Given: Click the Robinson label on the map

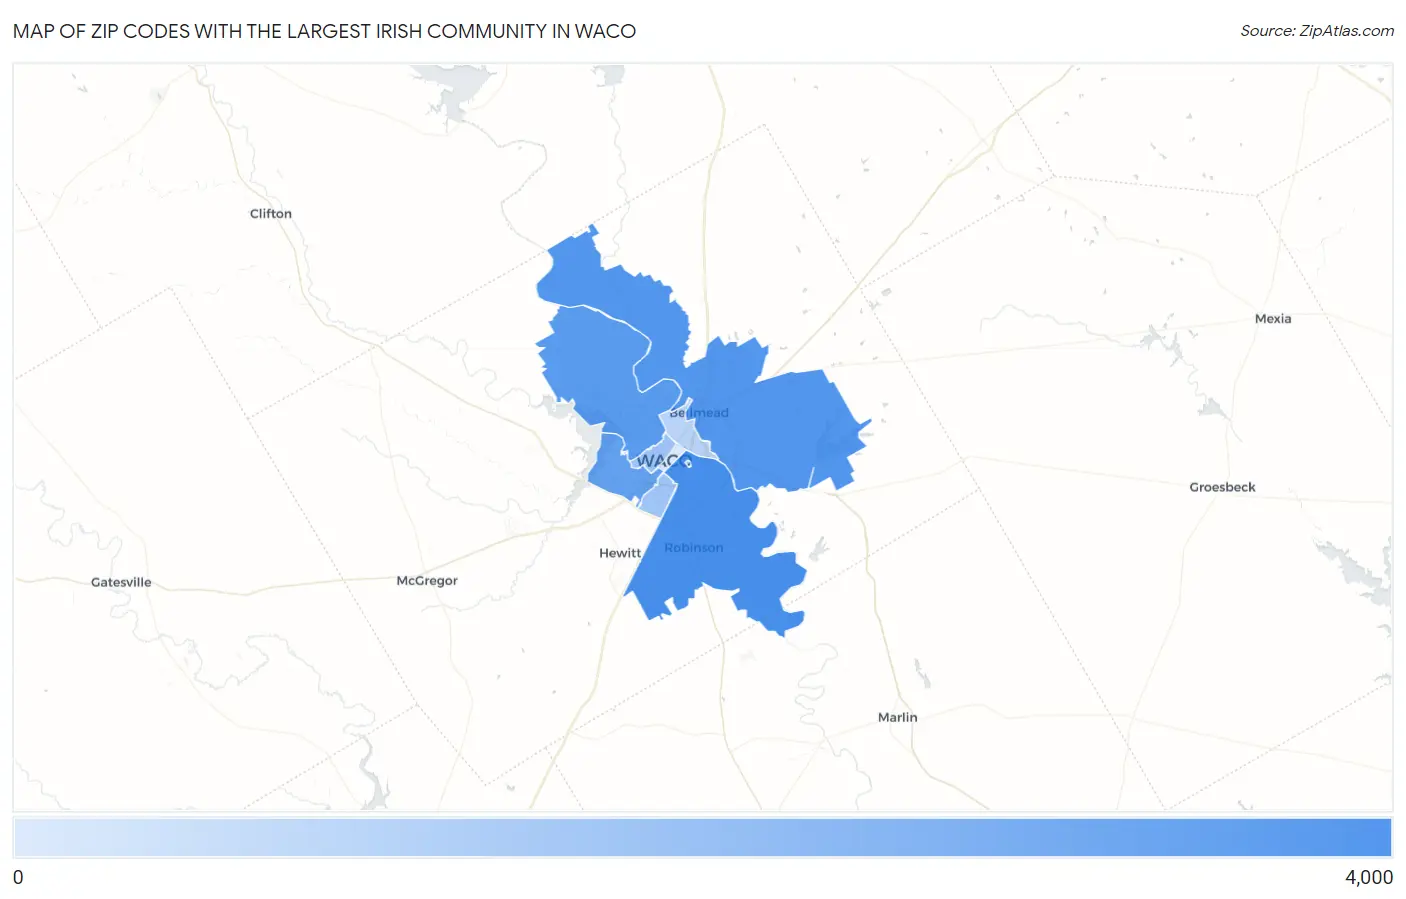Looking at the screenshot, I should 693,548.
